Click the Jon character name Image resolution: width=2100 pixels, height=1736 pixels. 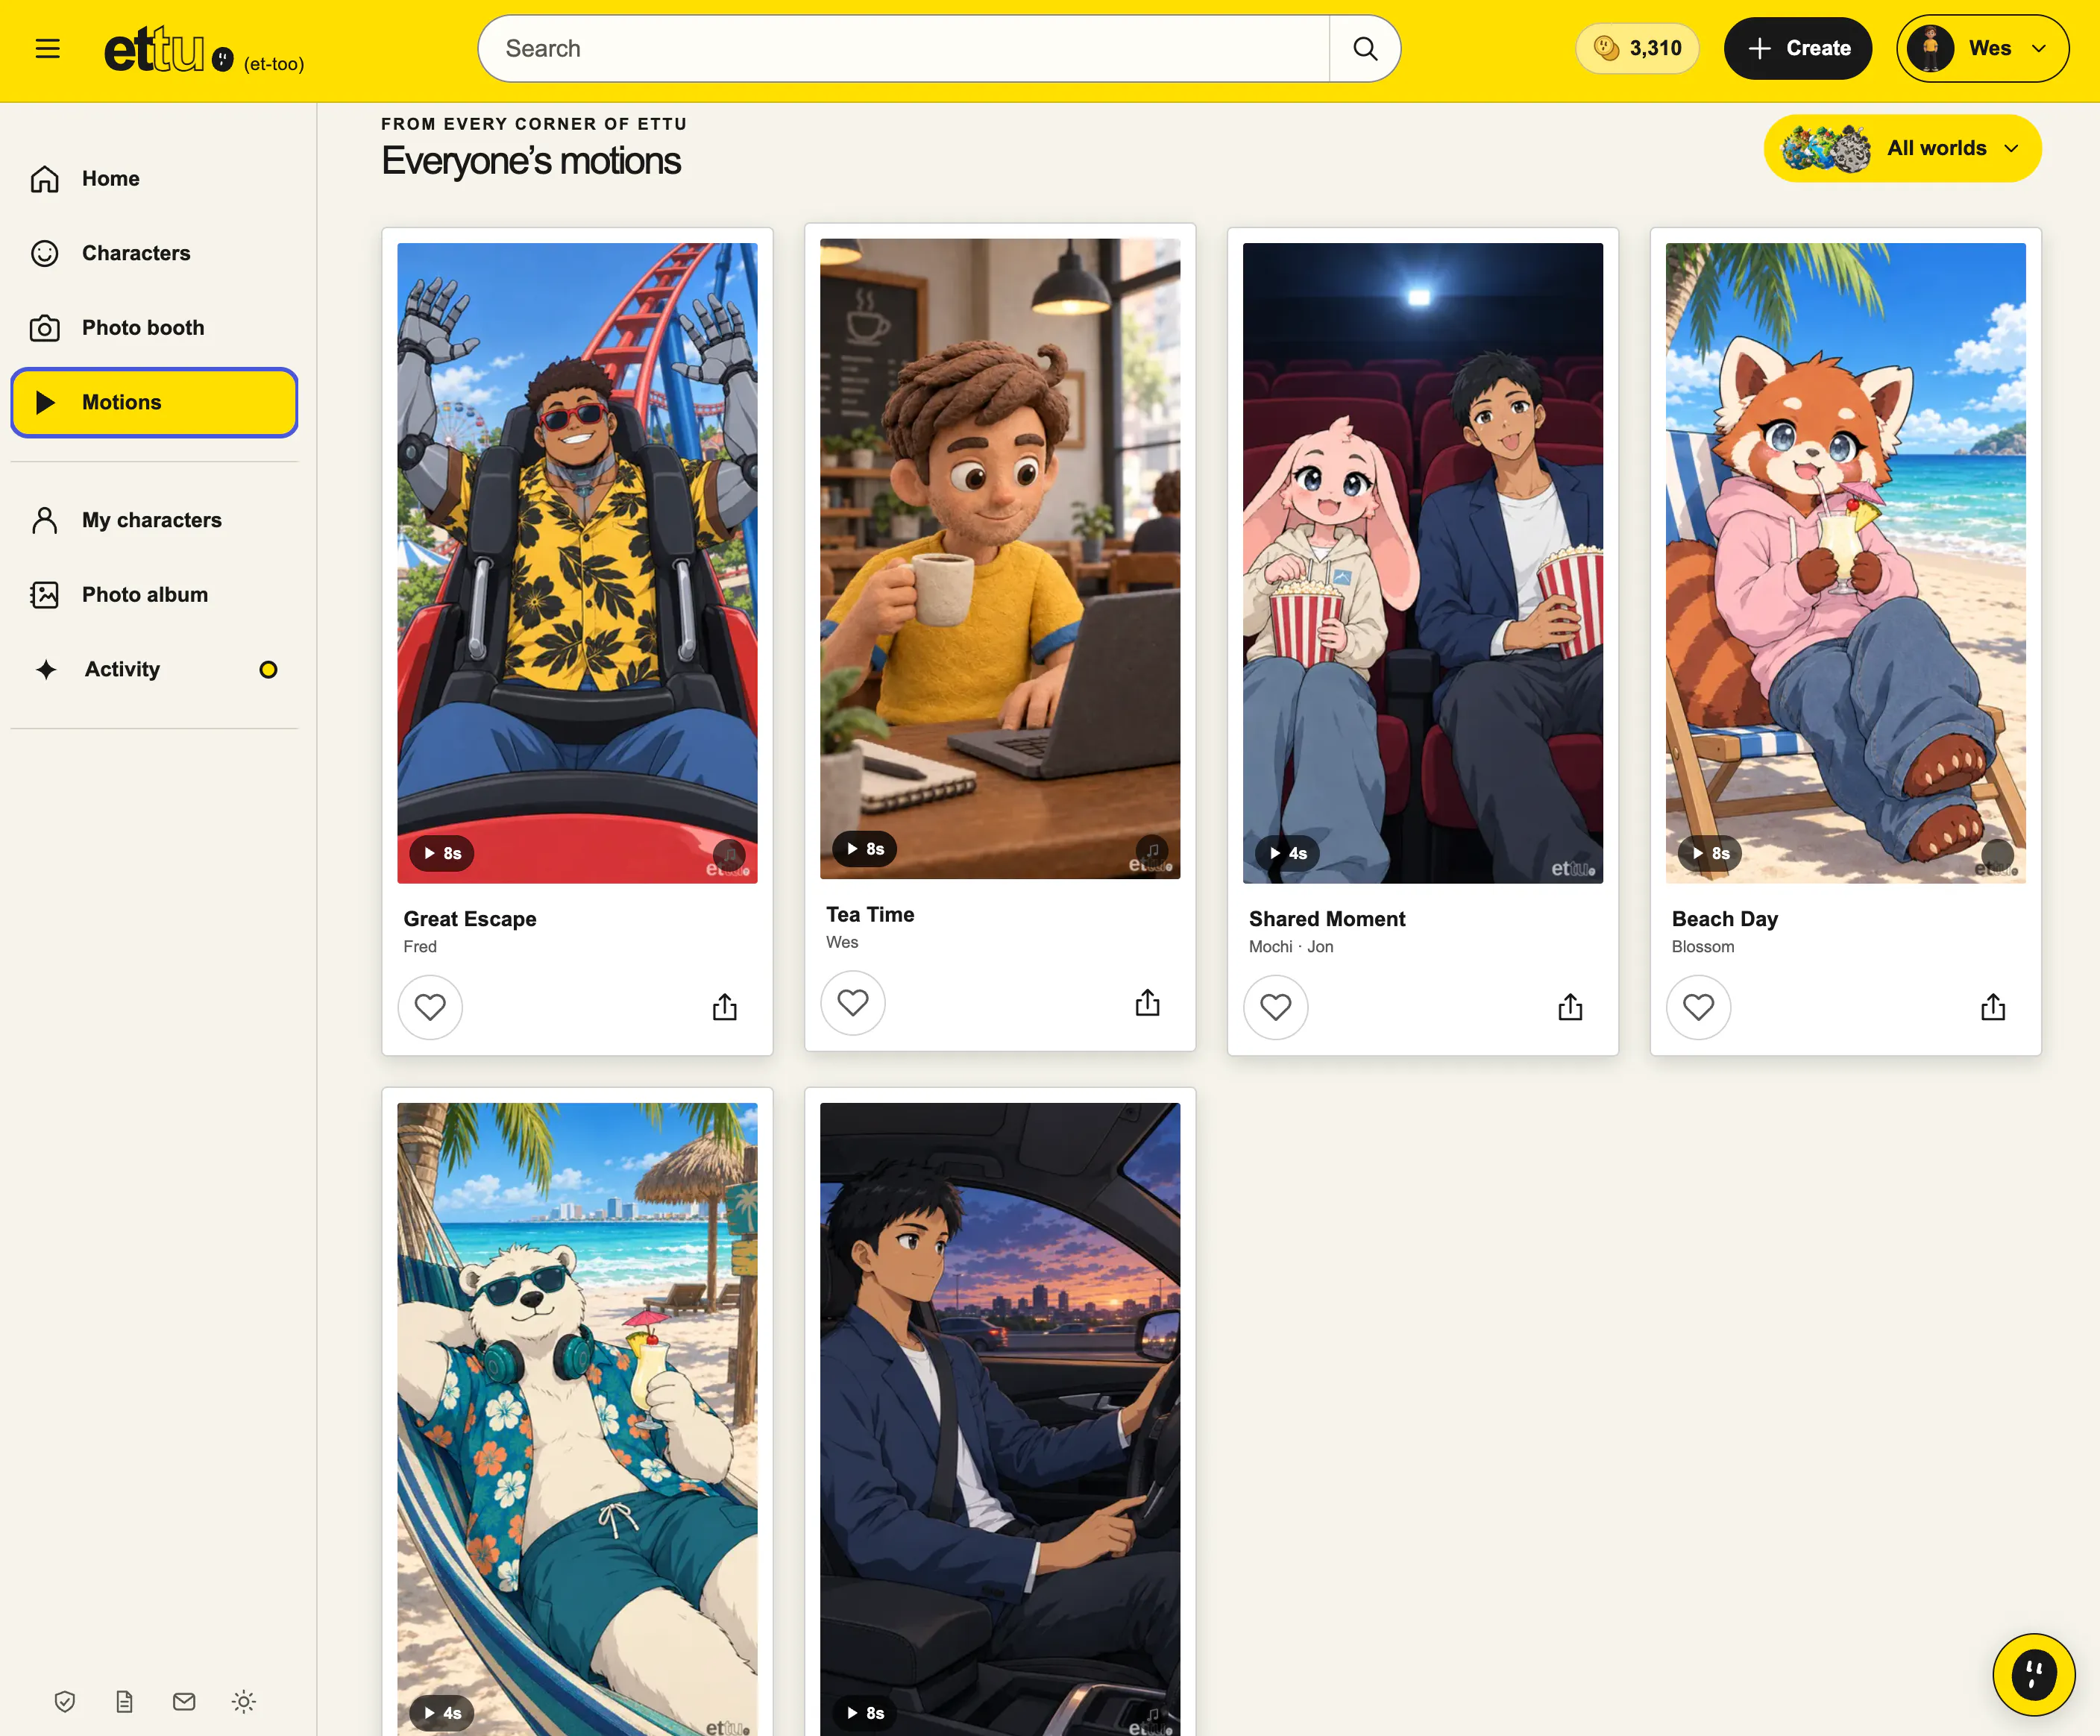[1320, 947]
